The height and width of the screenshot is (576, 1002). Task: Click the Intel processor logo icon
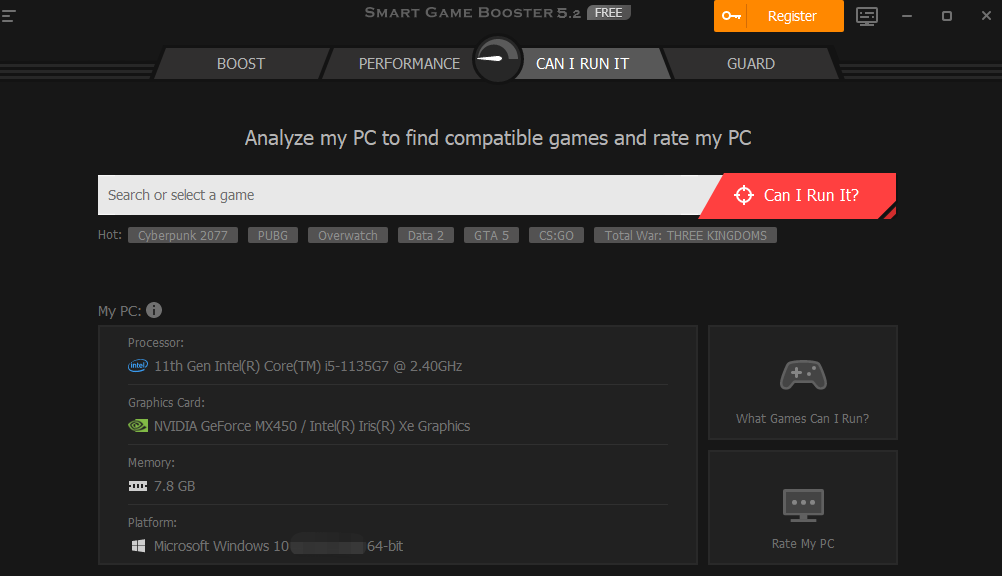(x=138, y=366)
